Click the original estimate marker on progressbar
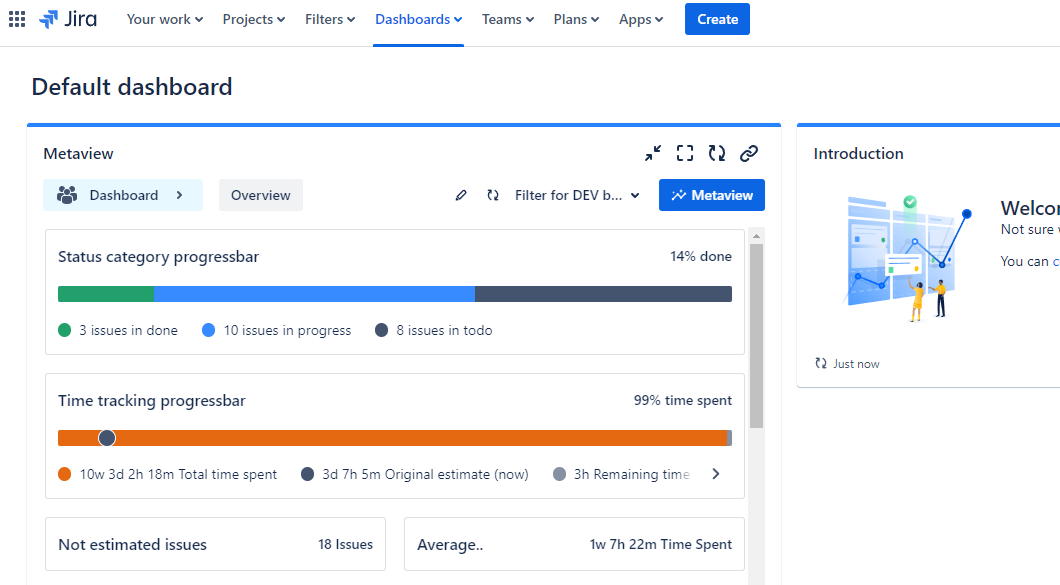 (x=107, y=438)
